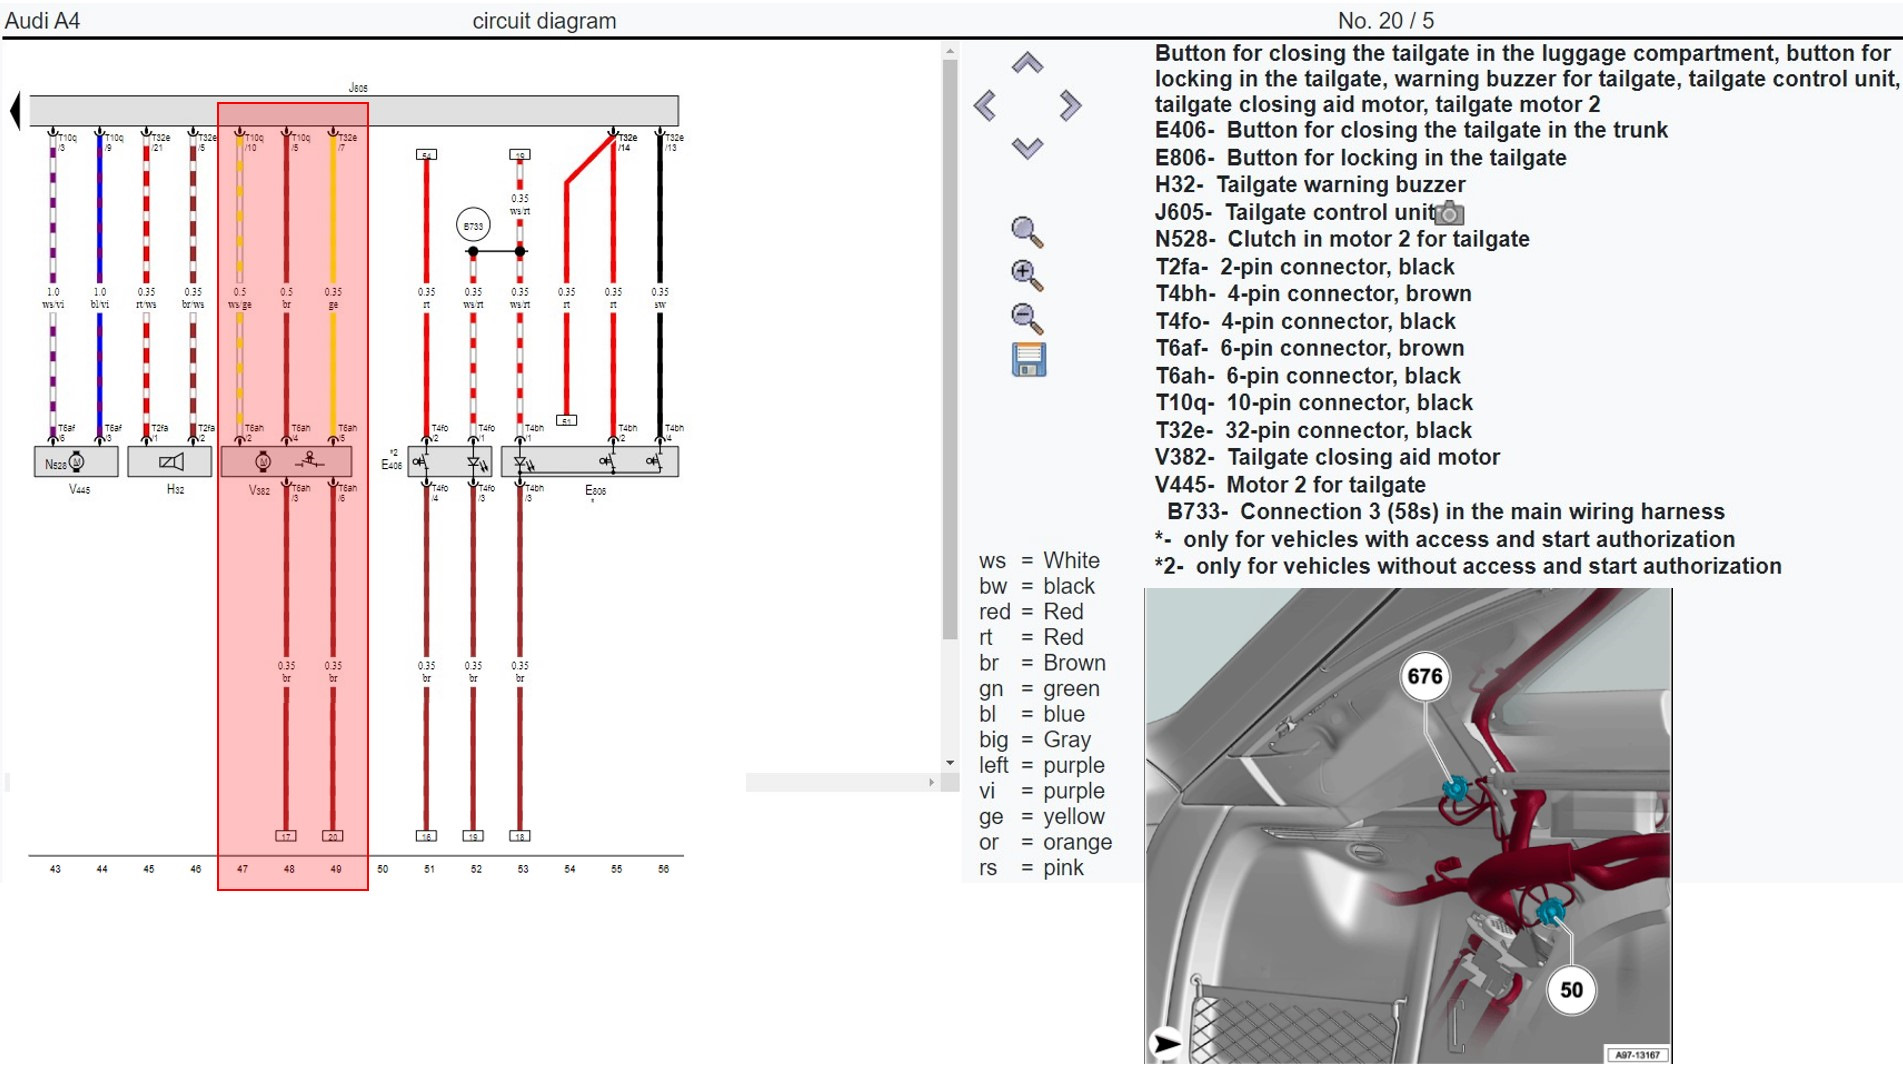The height and width of the screenshot is (1067, 1903).
Task: Click reference box 51 on red wire
Action: 566,421
